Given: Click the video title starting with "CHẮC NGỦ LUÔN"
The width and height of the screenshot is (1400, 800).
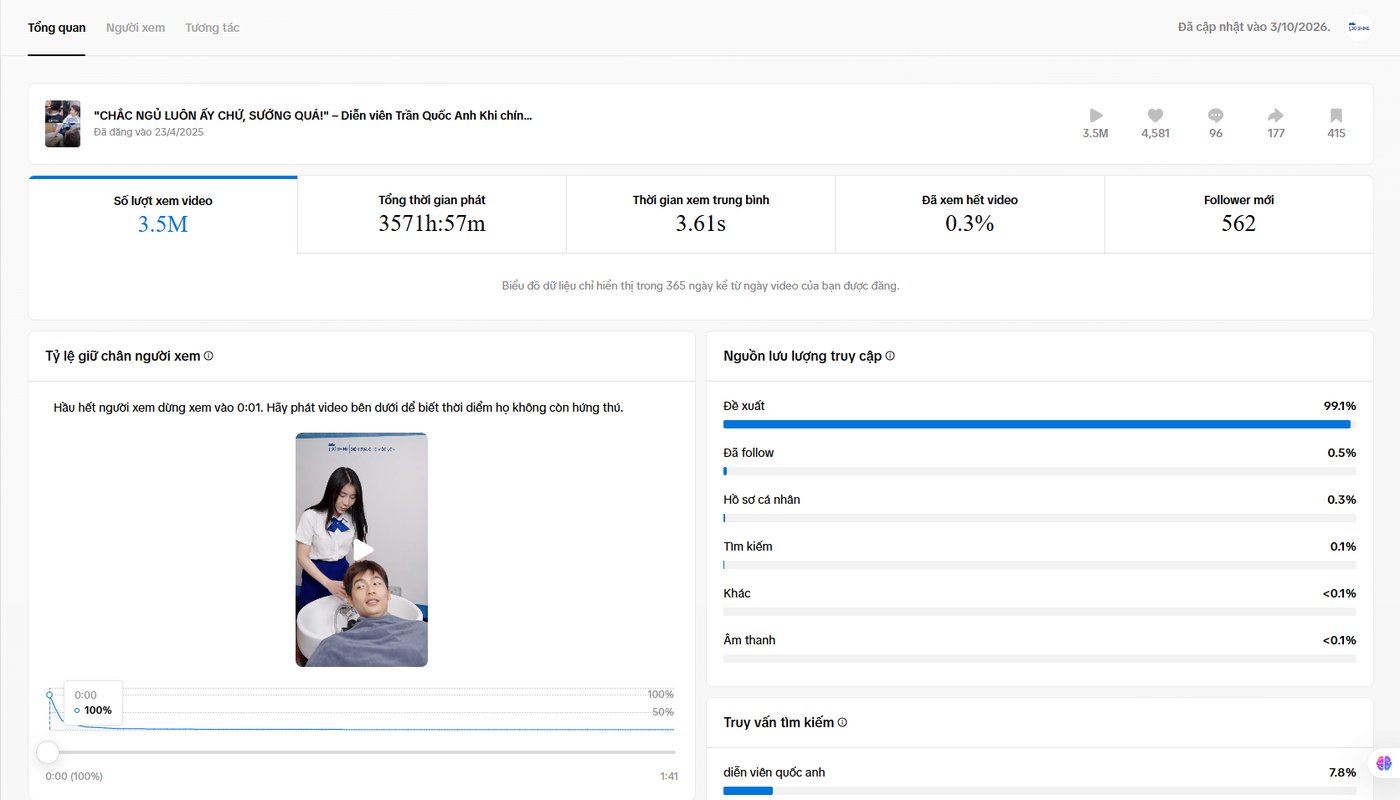Looking at the screenshot, I should point(313,115).
